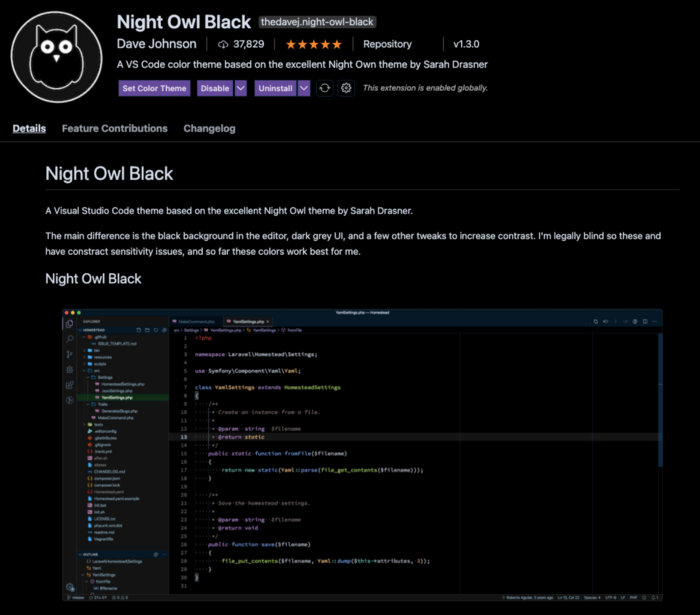
Task: Click the five-star rating
Action: pos(314,44)
